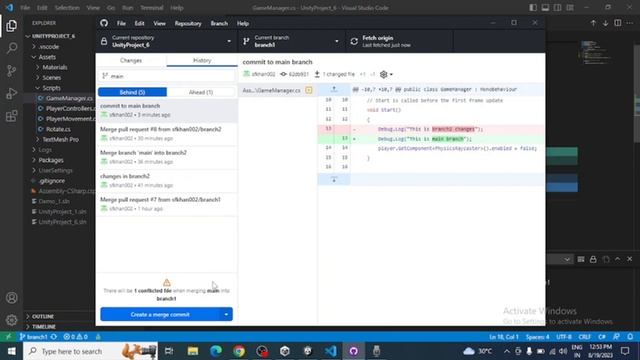
Task: Expand diff context downward arrow
Action: pyautogui.click(x=334, y=180)
